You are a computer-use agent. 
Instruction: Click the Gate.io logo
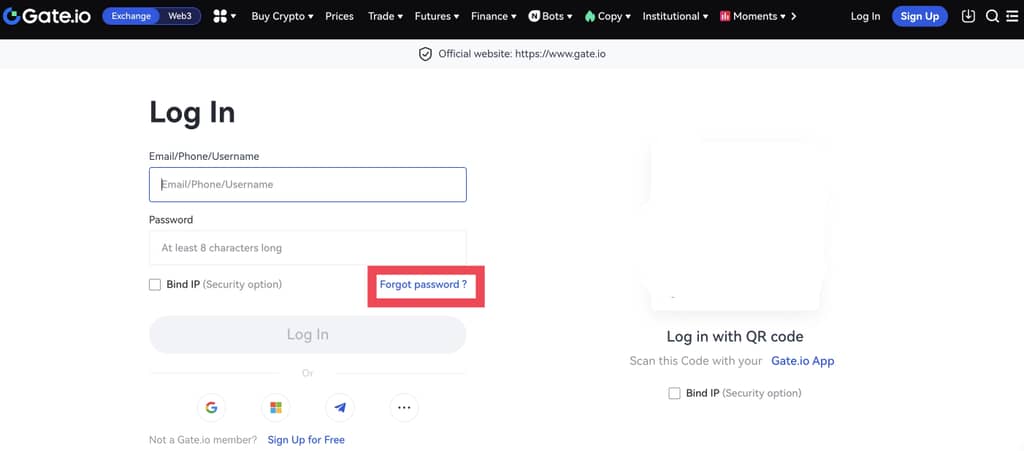[x=48, y=16]
